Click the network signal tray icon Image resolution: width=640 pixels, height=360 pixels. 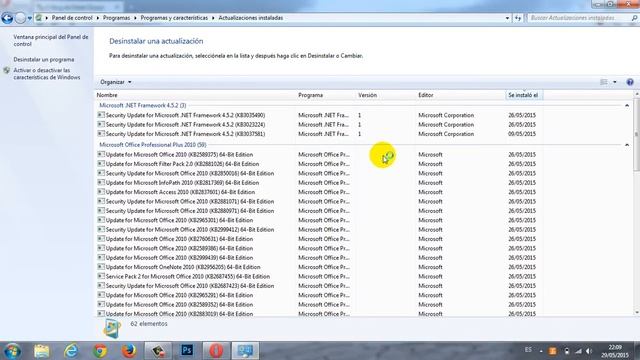578,351
